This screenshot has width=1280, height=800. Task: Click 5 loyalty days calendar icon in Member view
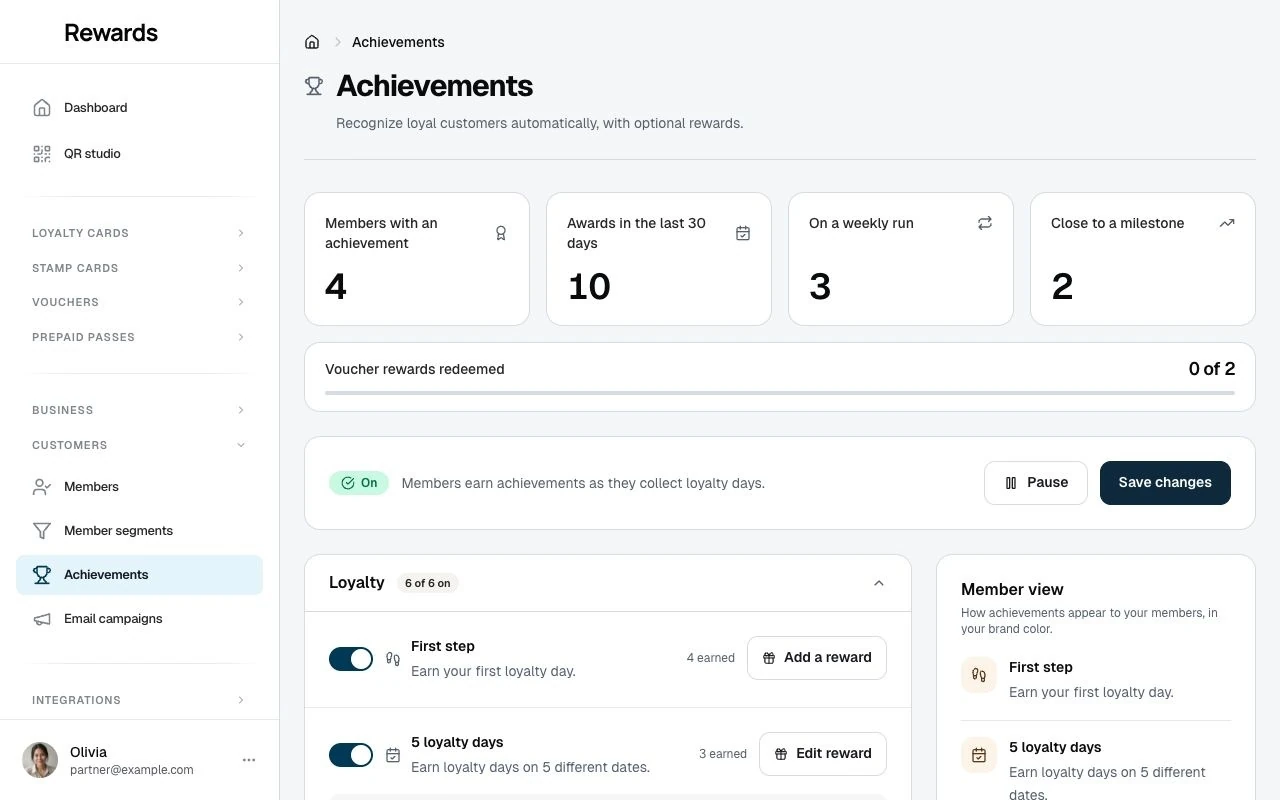pyautogui.click(x=979, y=755)
